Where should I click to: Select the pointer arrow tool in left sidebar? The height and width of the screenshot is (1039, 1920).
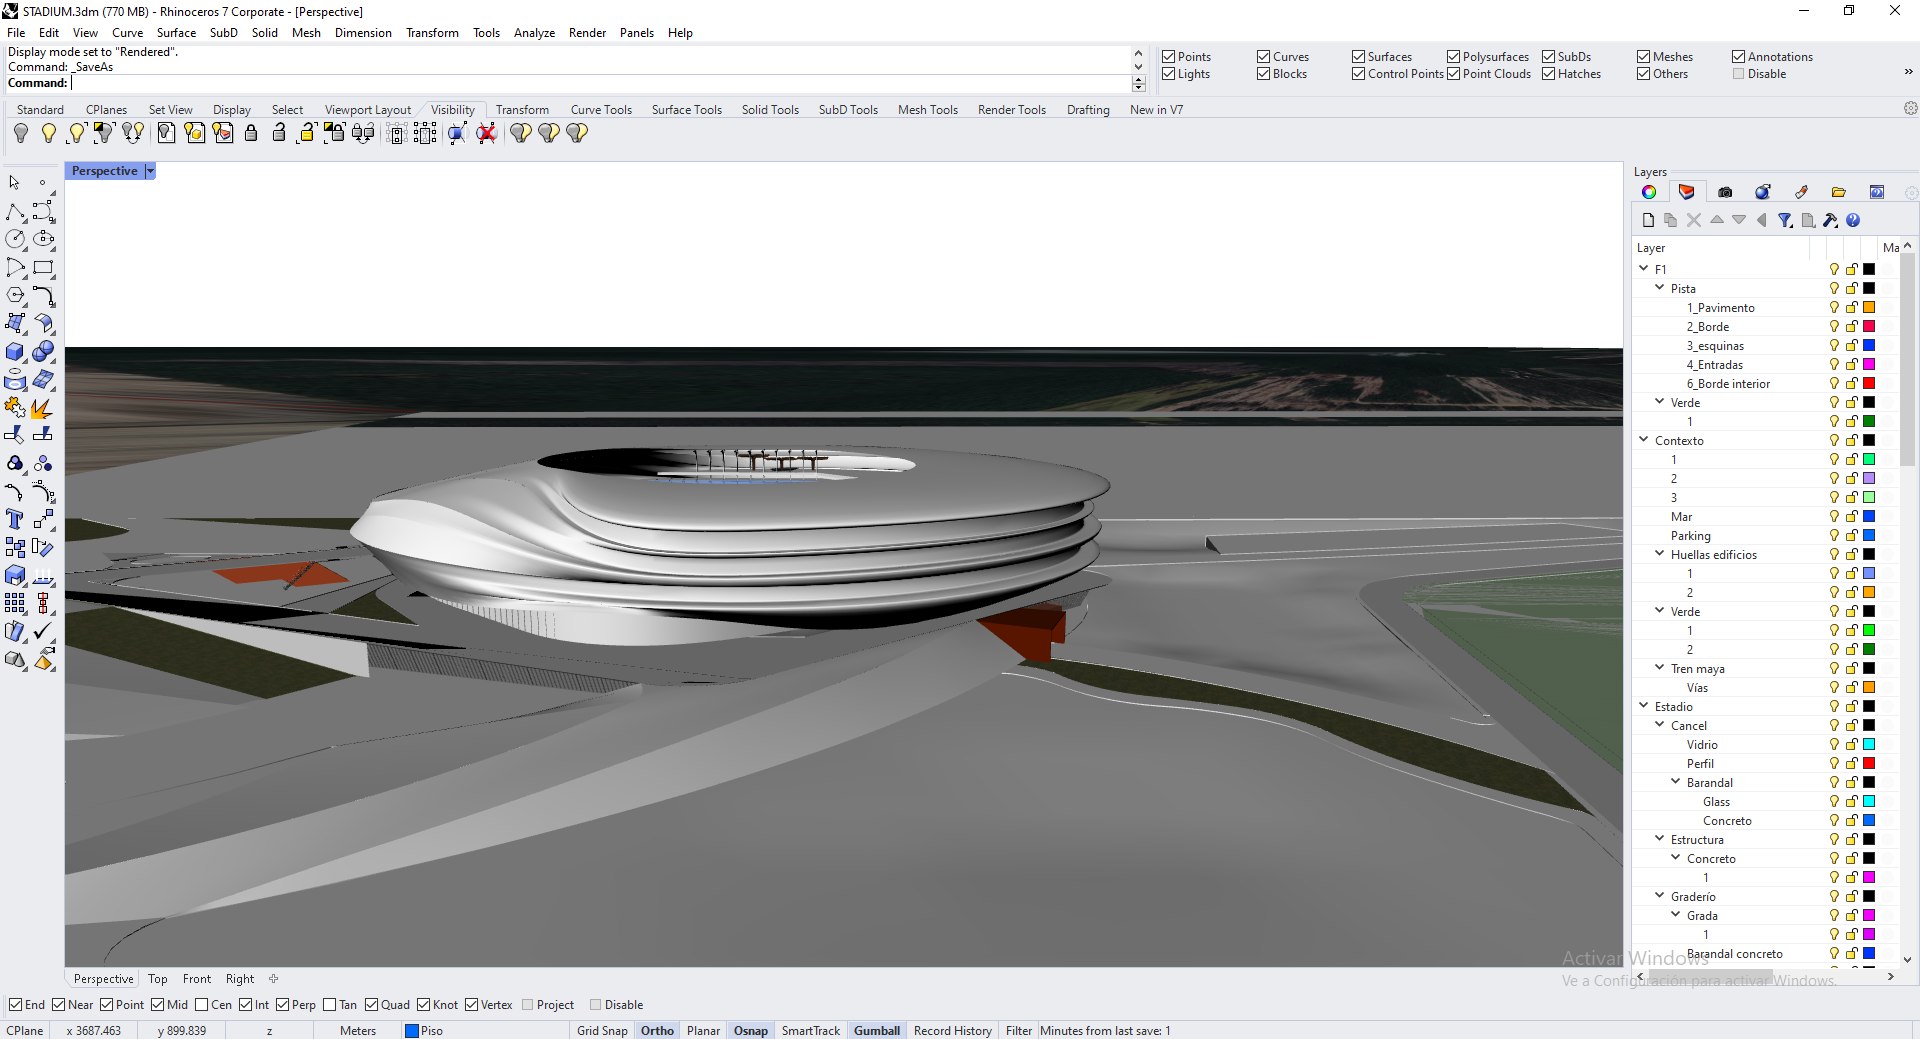(x=15, y=183)
